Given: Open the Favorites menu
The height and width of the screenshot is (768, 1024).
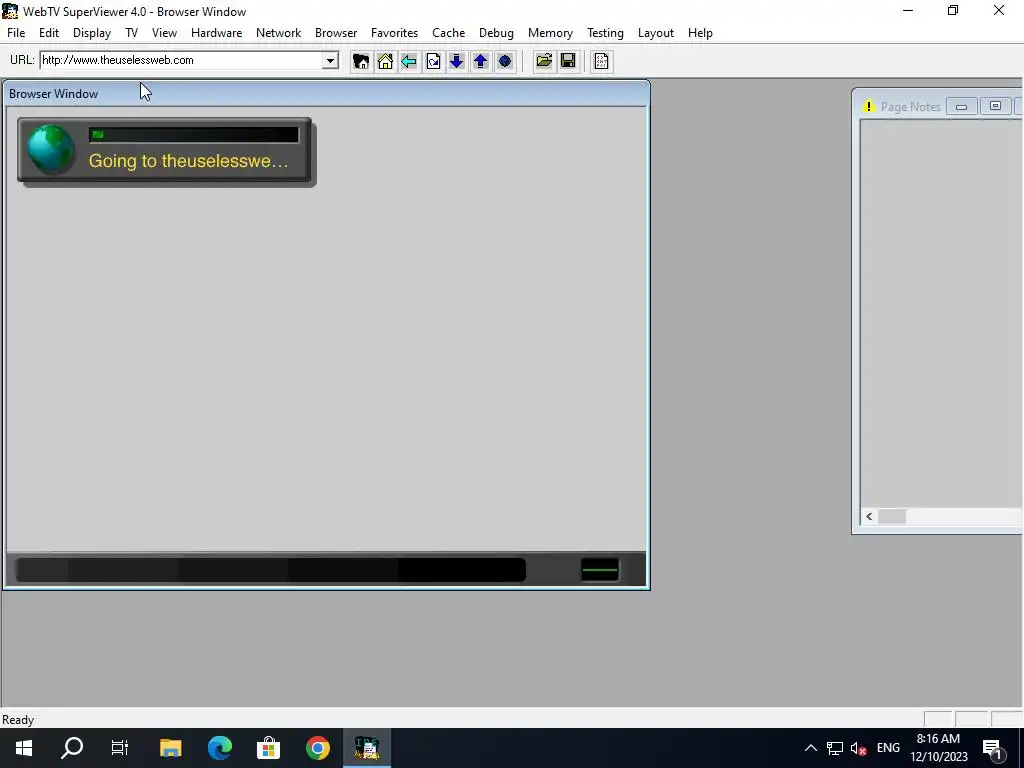Looking at the screenshot, I should pos(394,33).
